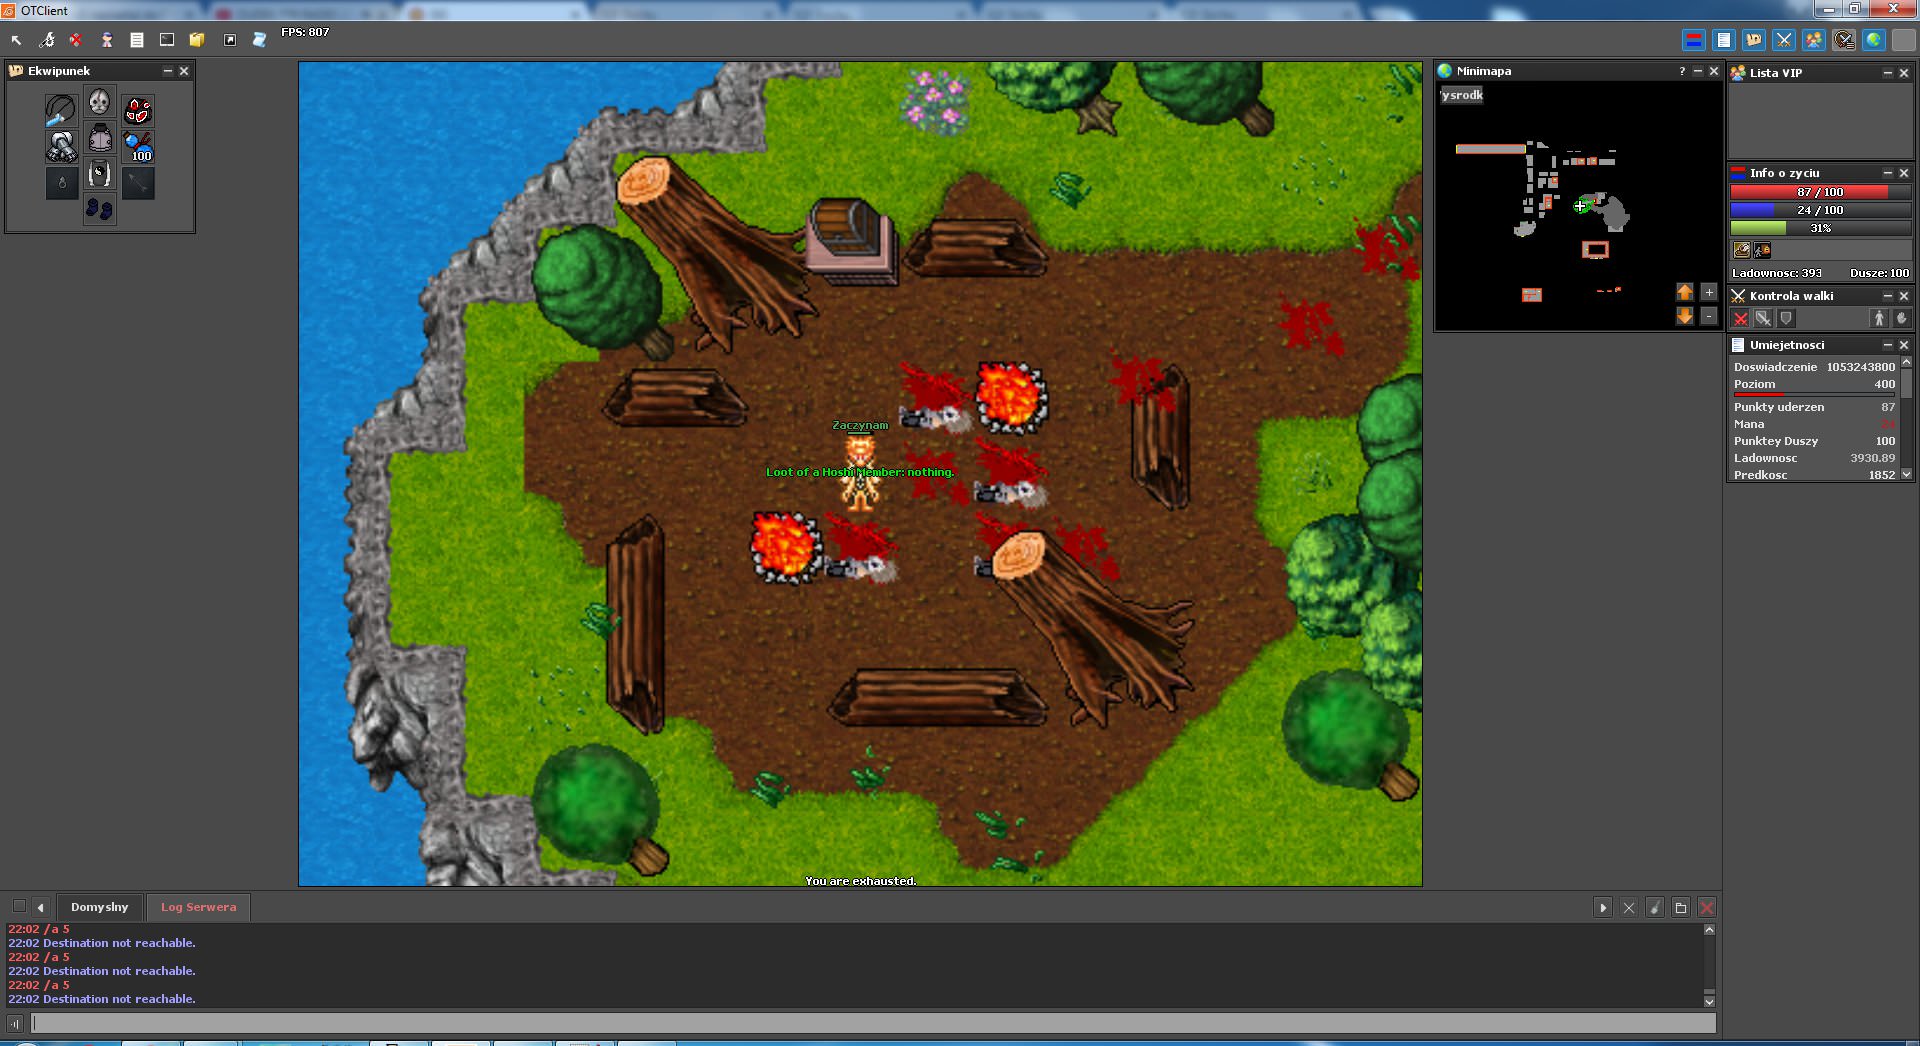1920x1046 pixels.
Task: Zoom out minimap with minus button
Action: [x=1709, y=316]
